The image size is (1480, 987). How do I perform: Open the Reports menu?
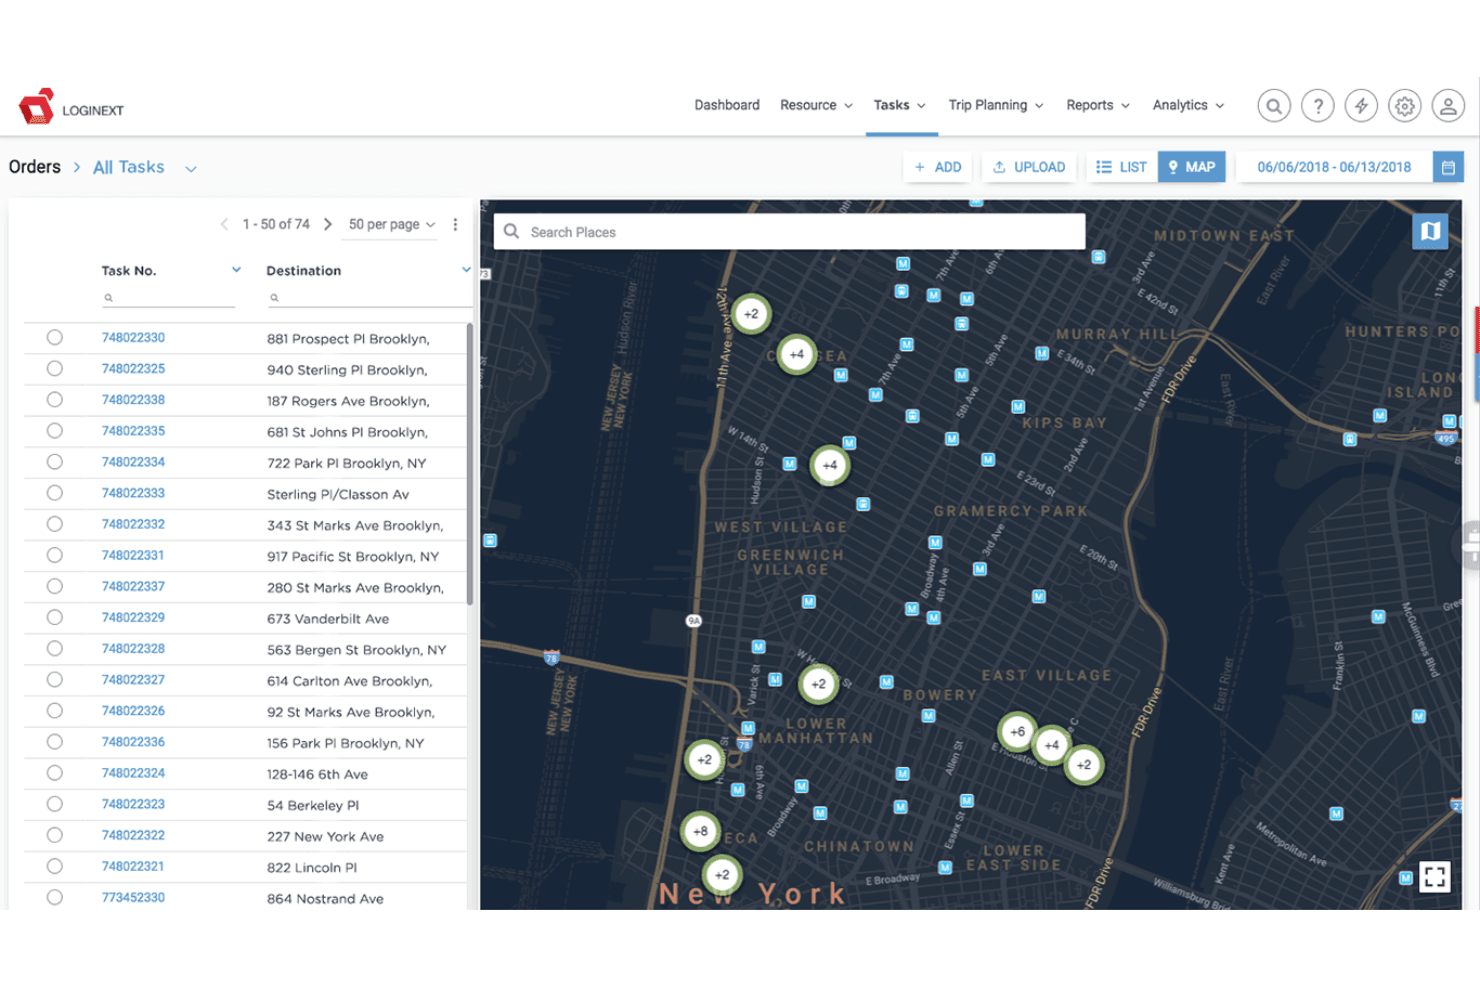click(1098, 105)
